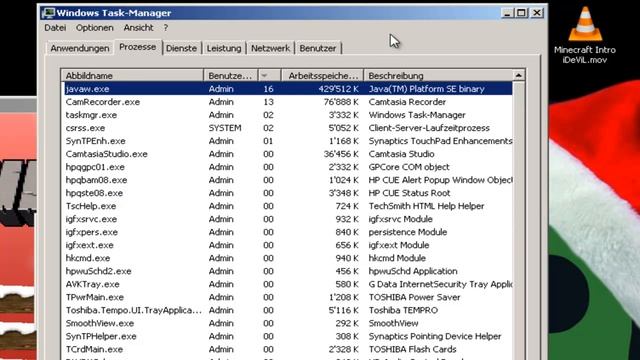Open the ? help menu

pos(166,28)
